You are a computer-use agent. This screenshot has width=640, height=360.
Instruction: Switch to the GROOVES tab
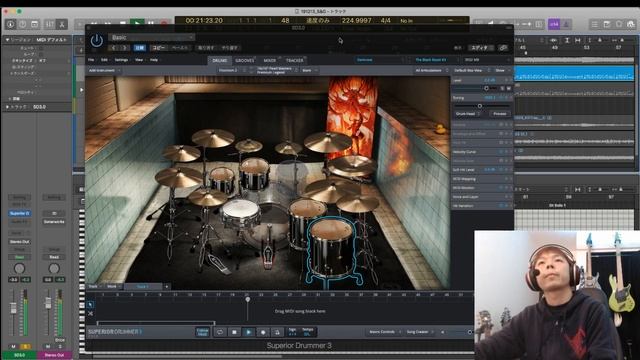point(245,60)
